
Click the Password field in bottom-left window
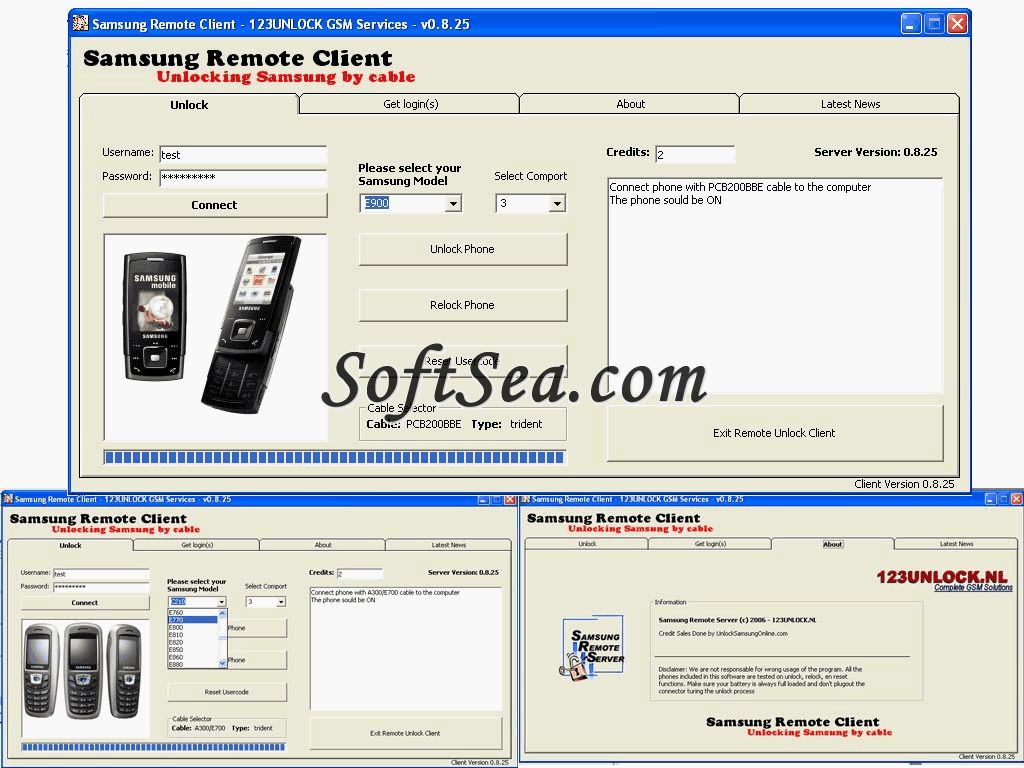(101, 586)
